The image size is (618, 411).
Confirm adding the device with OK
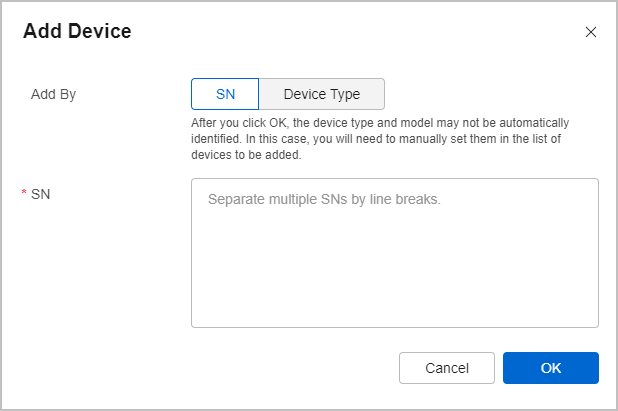click(x=551, y=368)
